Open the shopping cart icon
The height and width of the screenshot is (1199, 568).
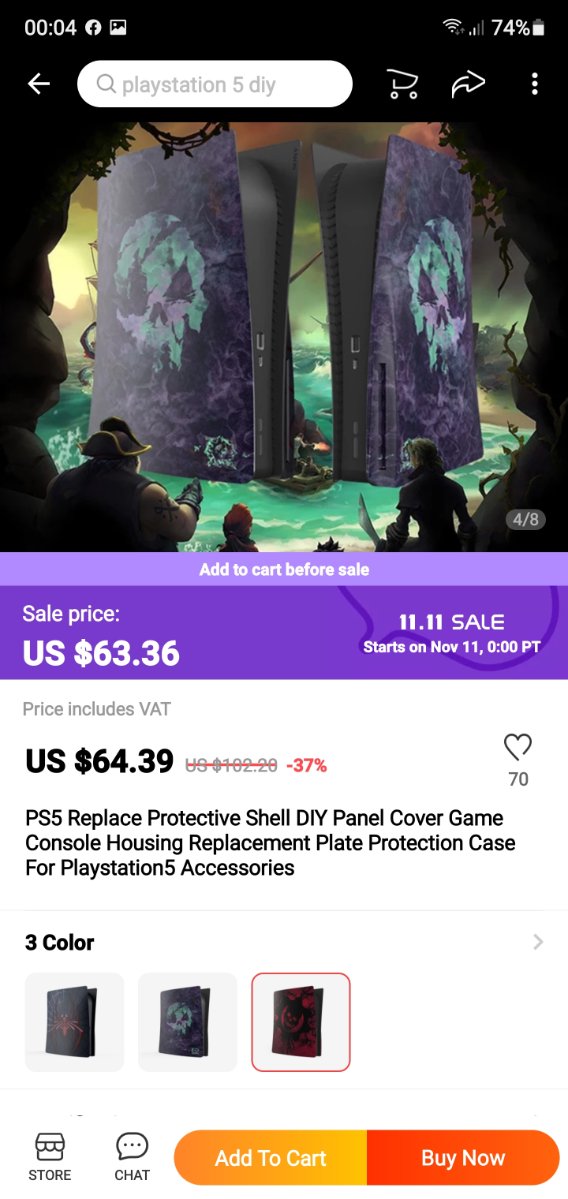click(402, 84)
